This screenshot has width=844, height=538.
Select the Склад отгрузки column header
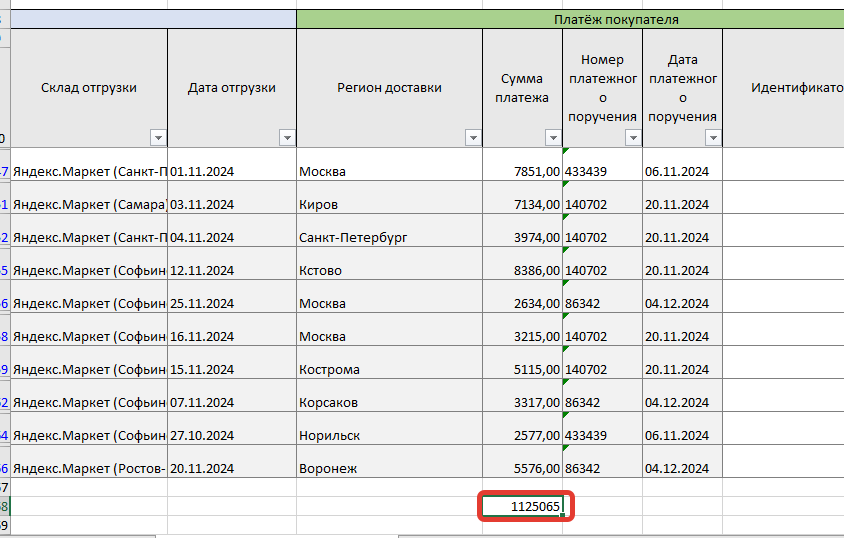89,88
